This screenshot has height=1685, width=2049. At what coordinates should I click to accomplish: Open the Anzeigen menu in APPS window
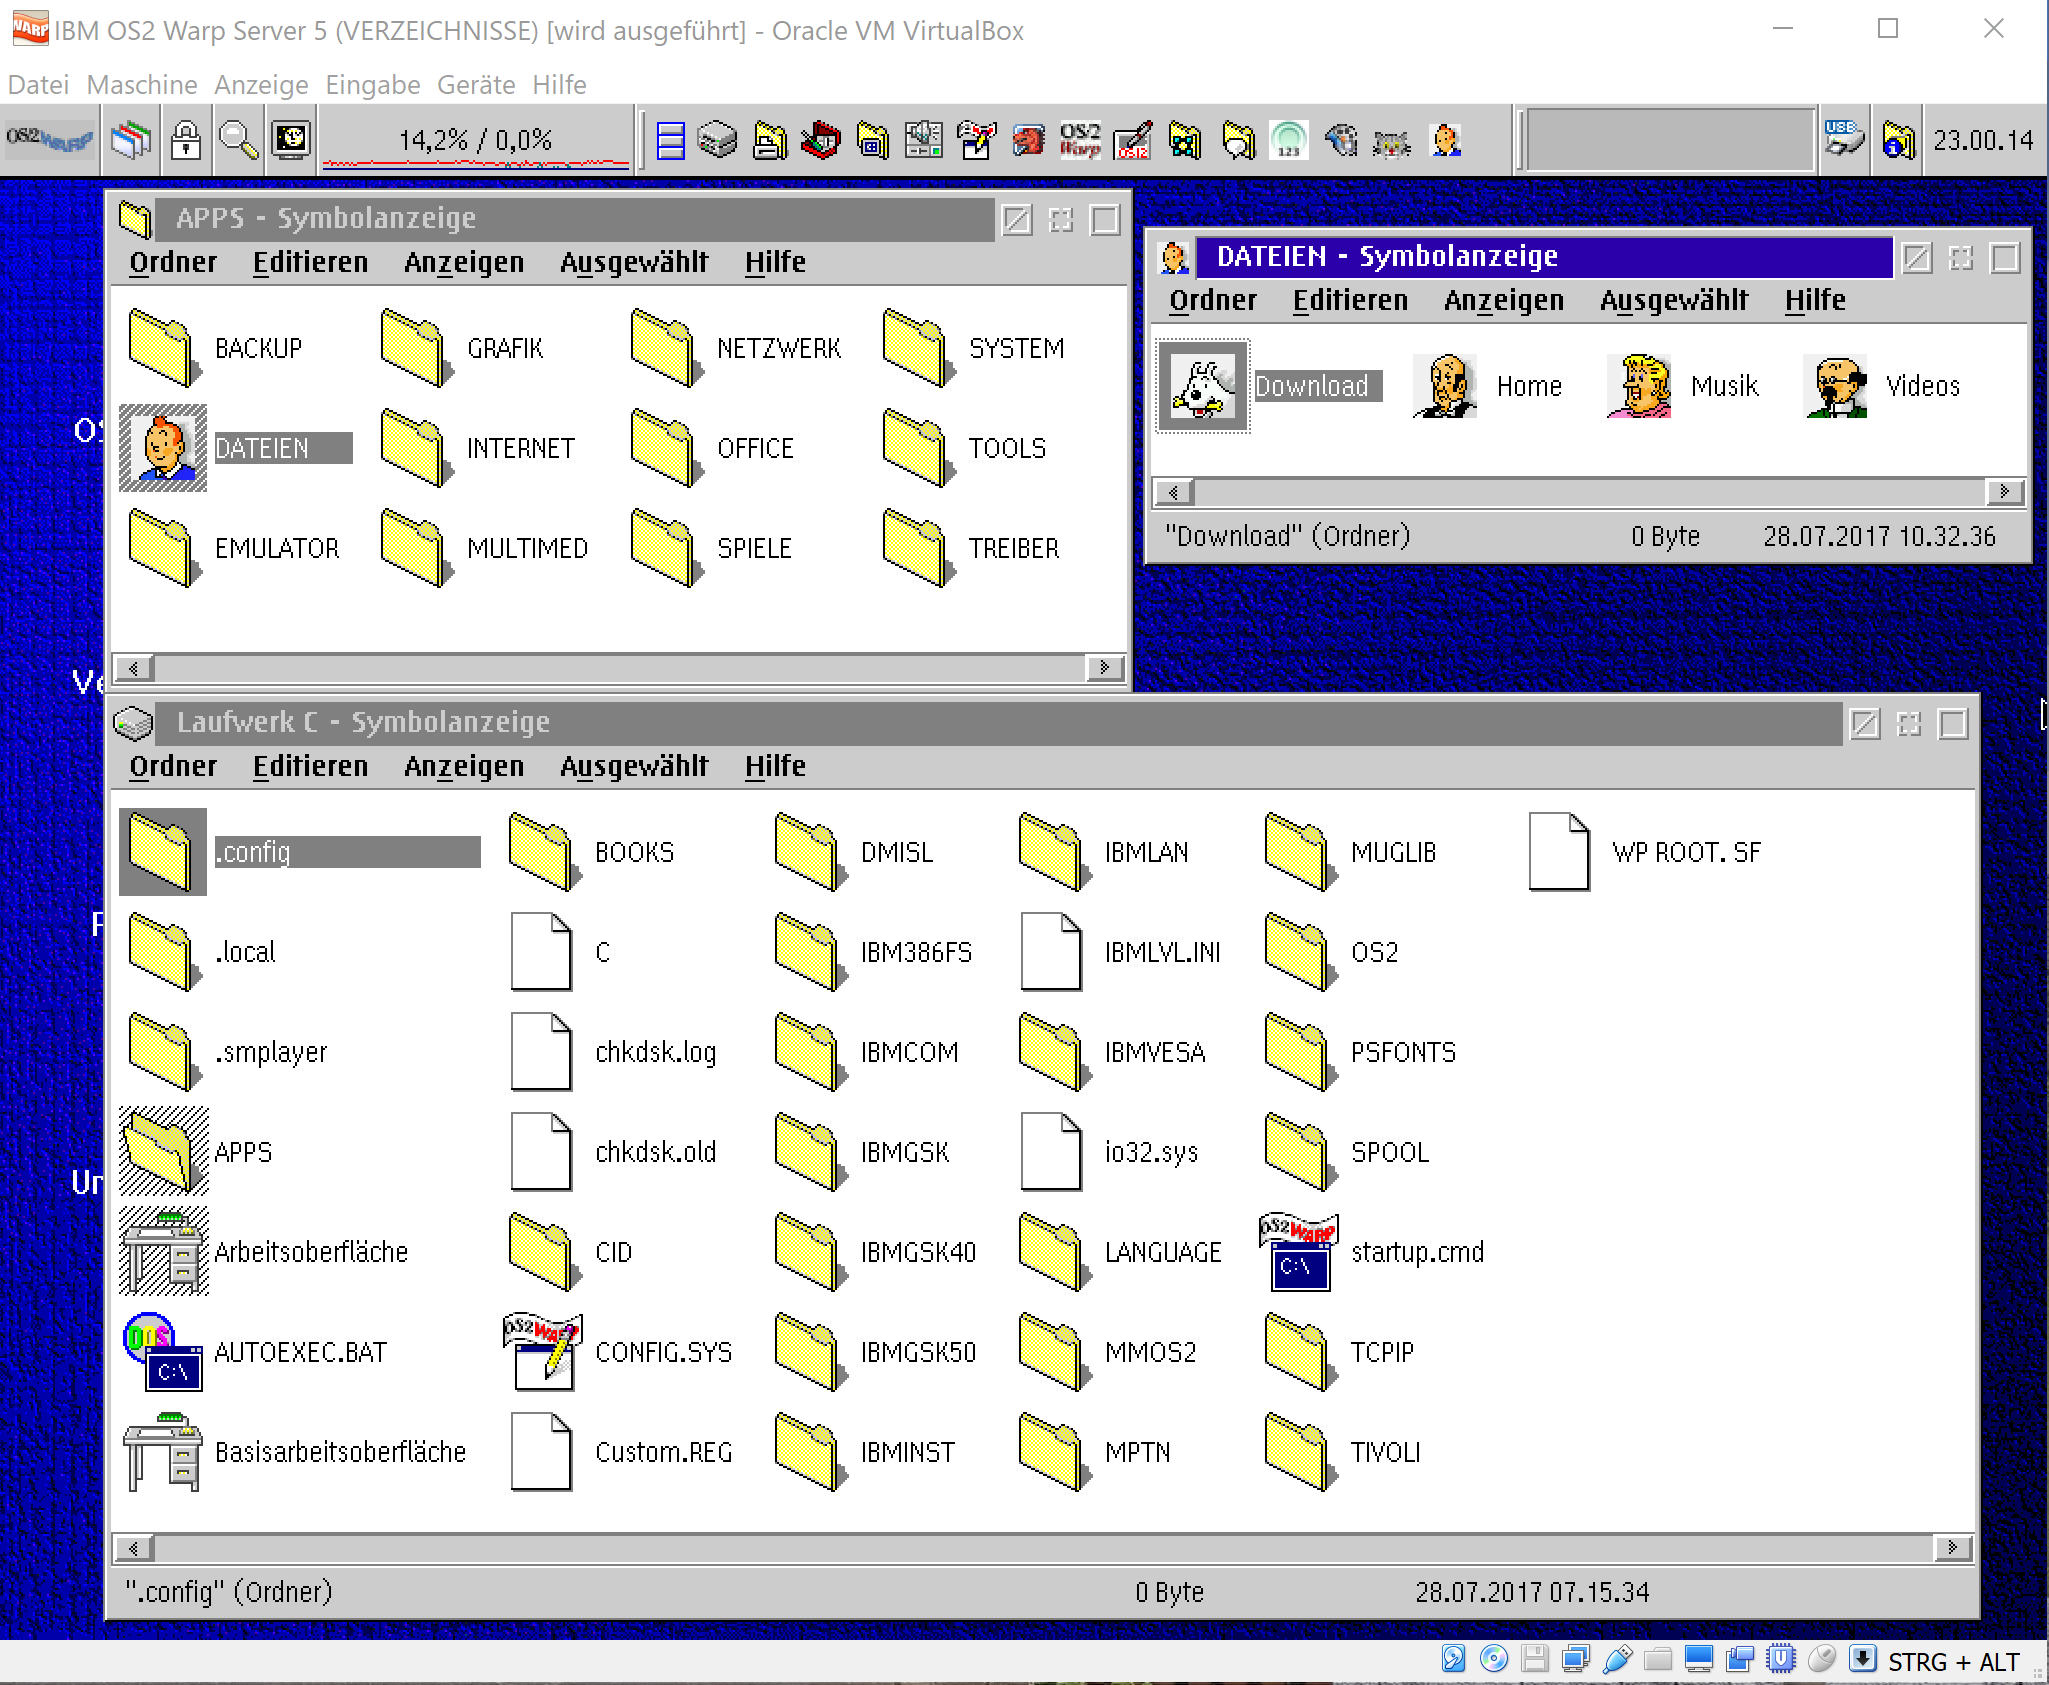click(x=464, y=262)
